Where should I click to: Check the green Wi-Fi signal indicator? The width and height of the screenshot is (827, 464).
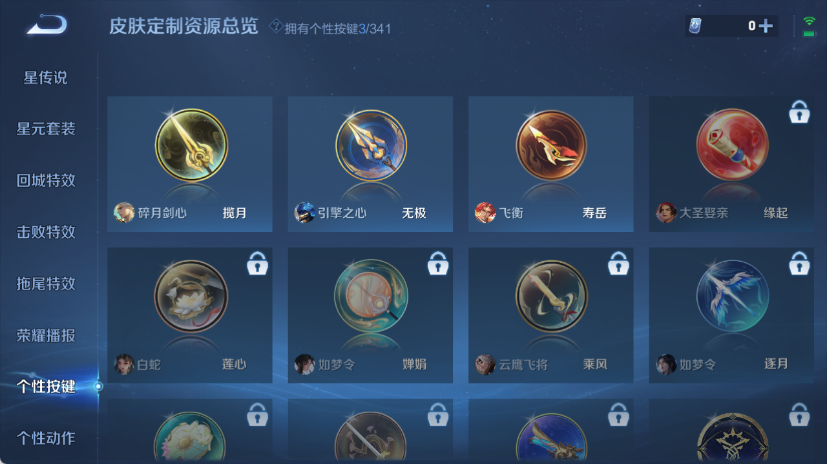[x=809, y=26]
